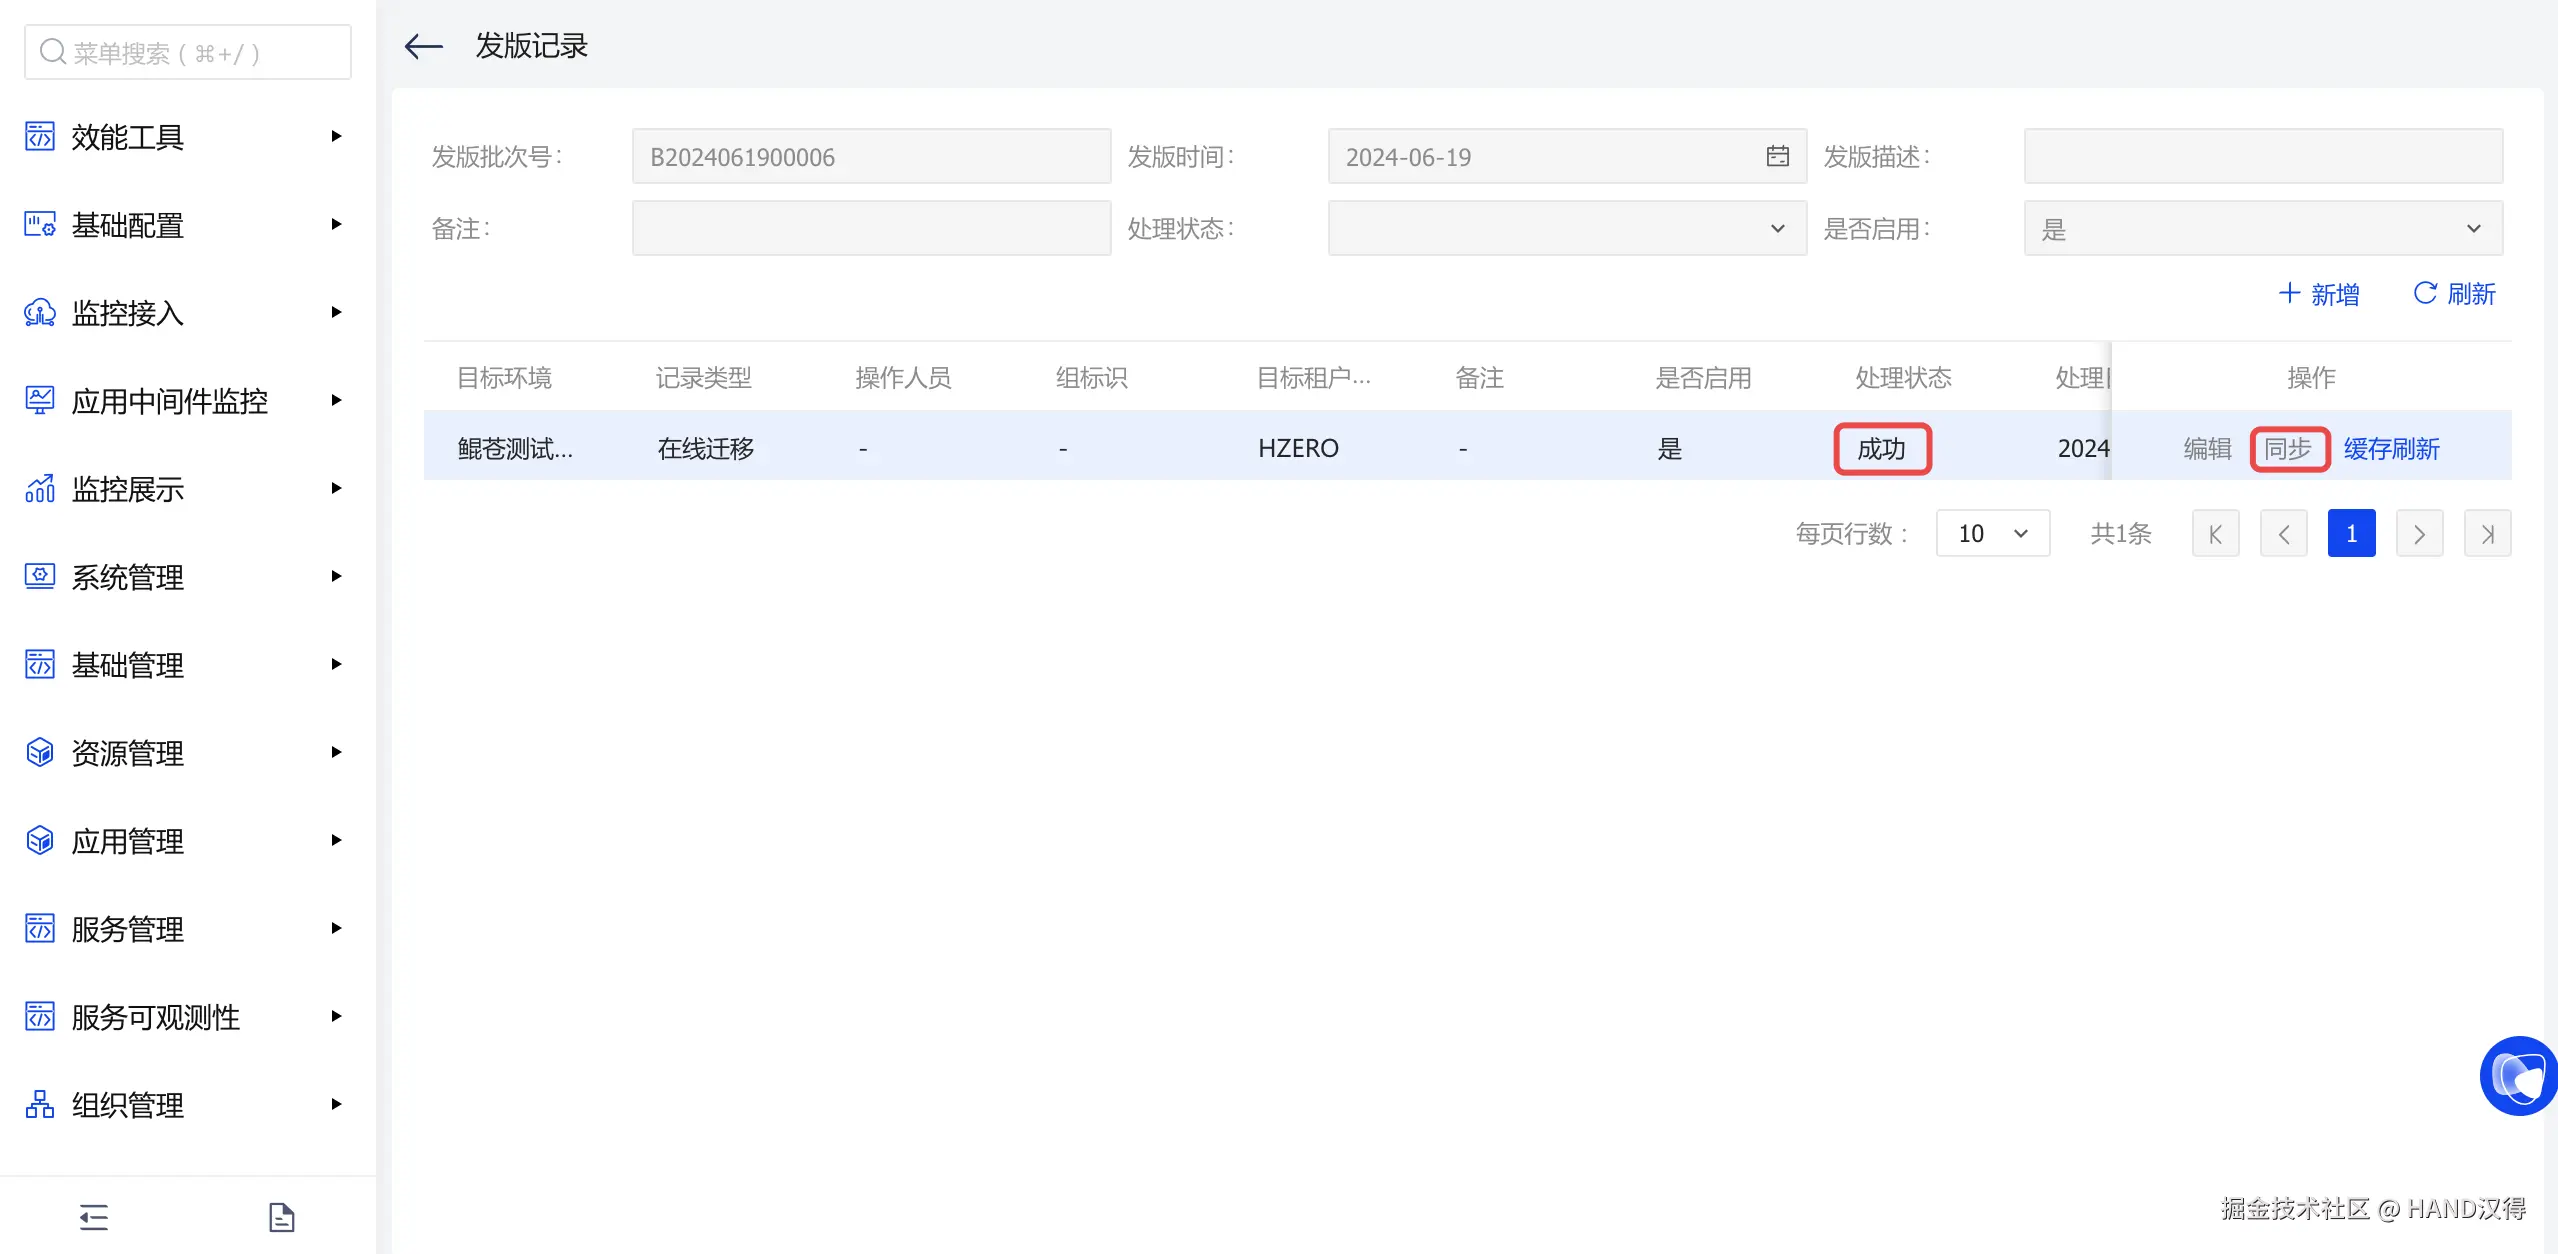This screenshot has width=2558, height=1254.
Task: Click the next page arrow
Action: [2419, 533]
